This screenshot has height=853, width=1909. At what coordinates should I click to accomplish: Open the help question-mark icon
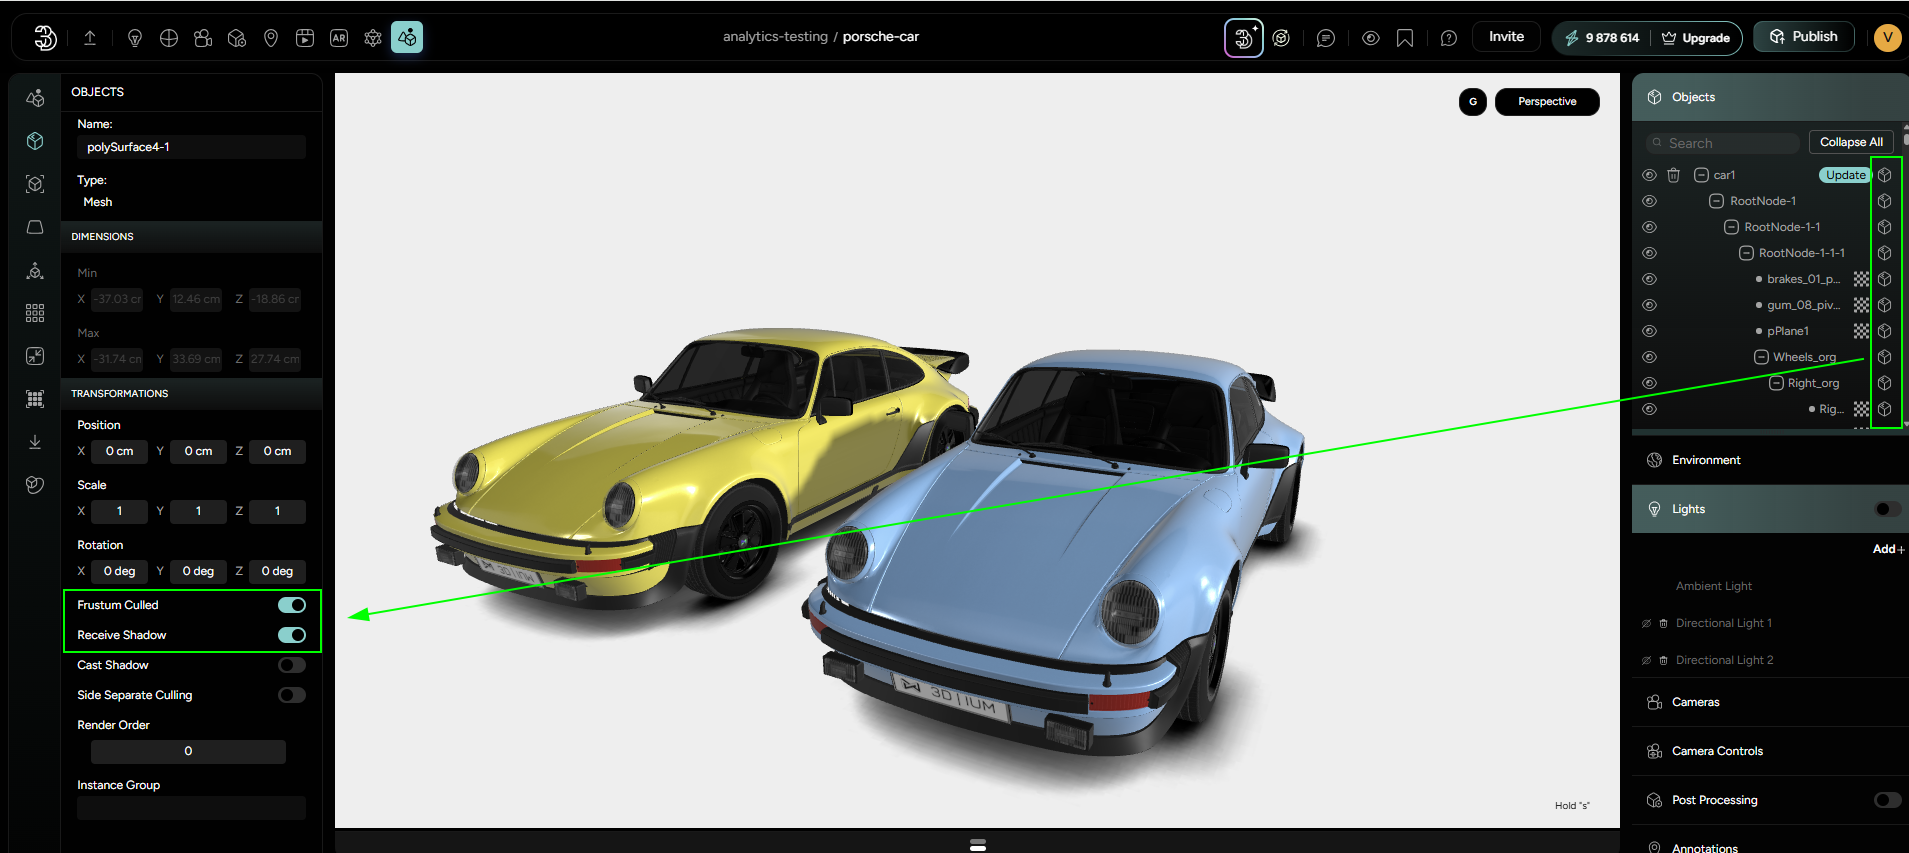point(1449,38)
